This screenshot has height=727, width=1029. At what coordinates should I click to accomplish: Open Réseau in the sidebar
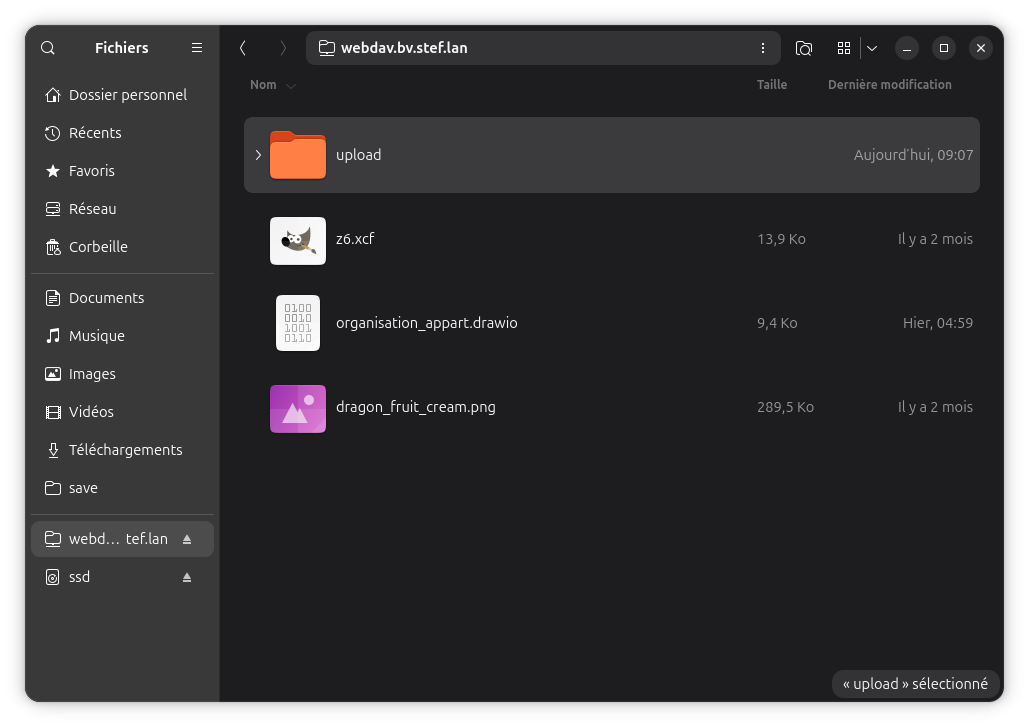pyautogui.click(x=123, y=209)
